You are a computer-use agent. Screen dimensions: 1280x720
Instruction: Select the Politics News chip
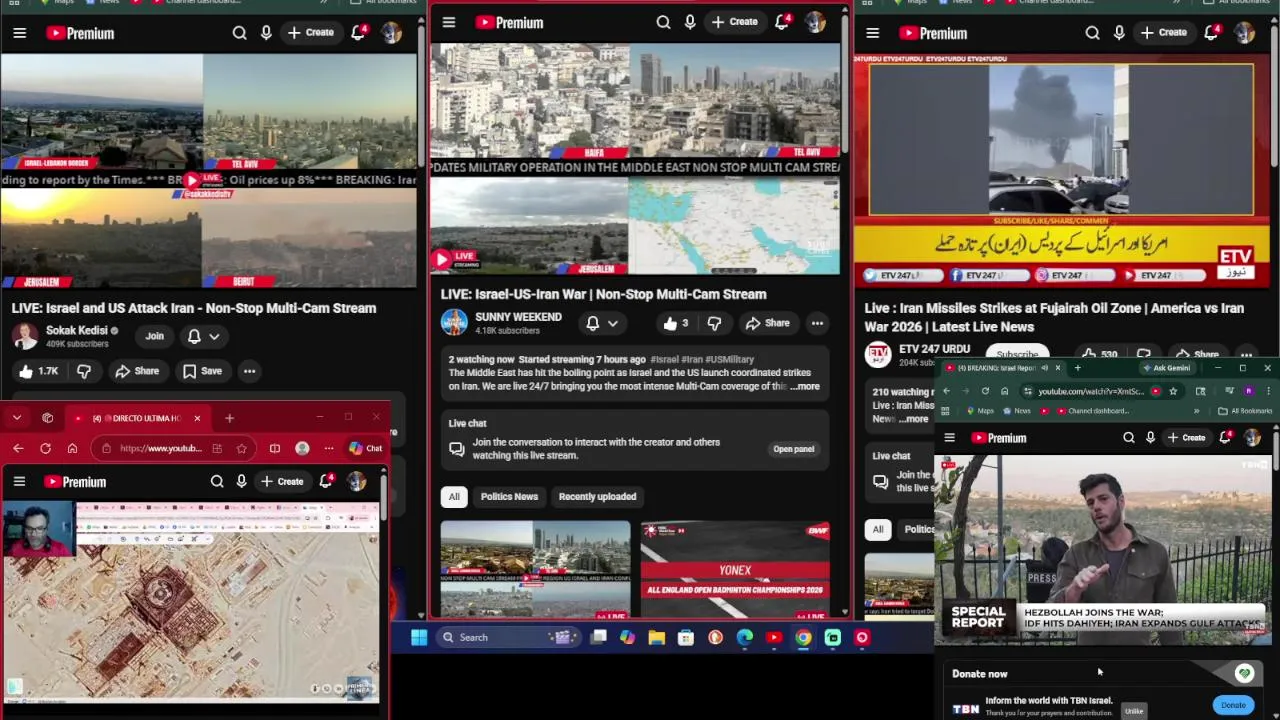[x=509, y=497]
